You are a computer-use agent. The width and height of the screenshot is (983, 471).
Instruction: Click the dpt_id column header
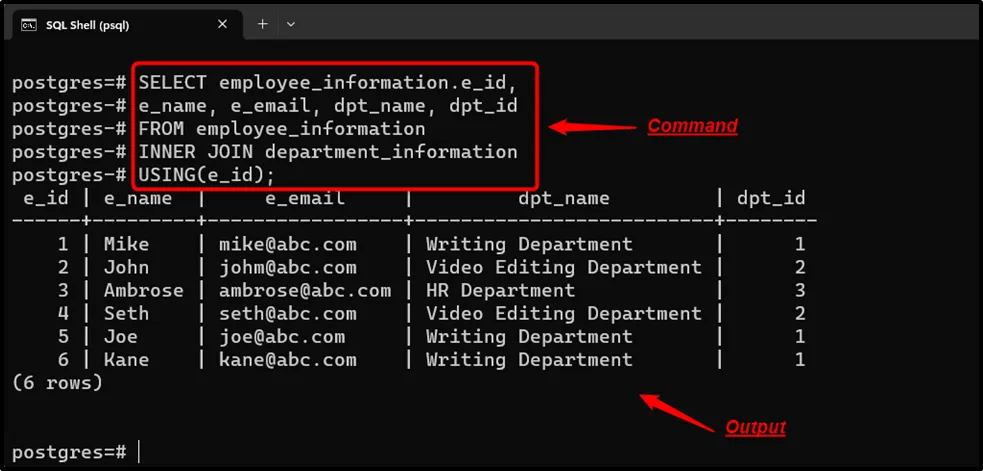coord(770,198)
